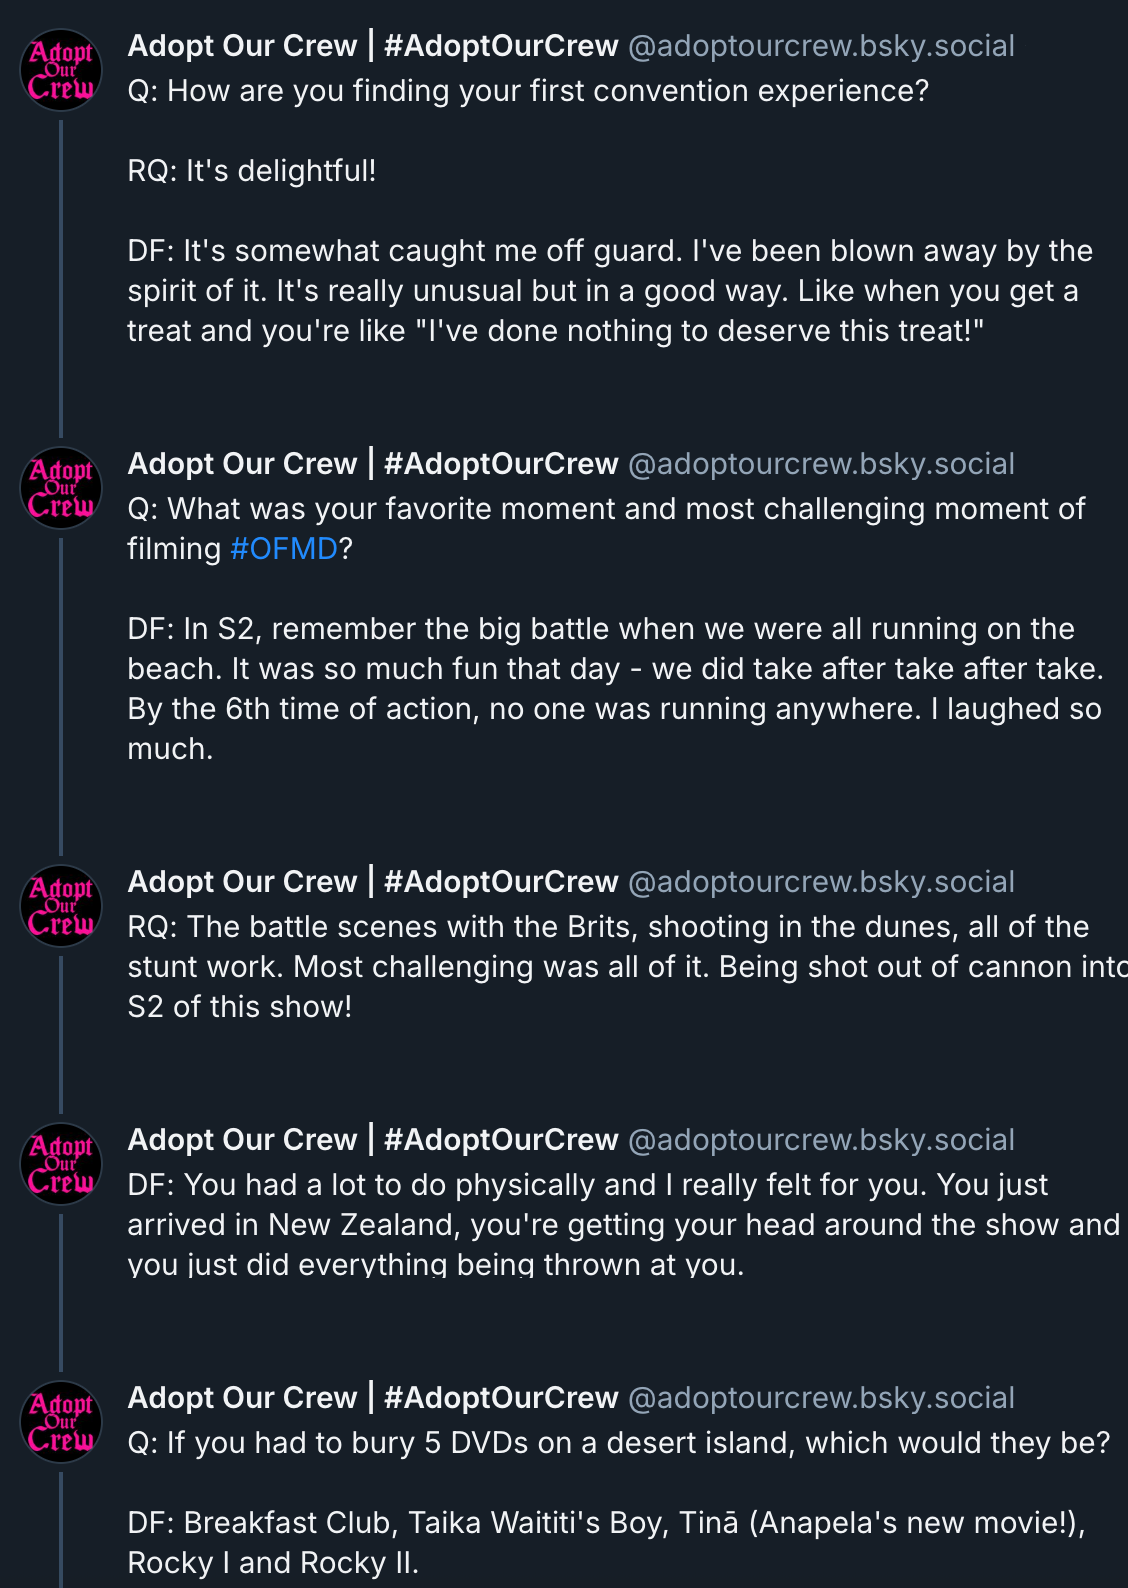The image size is (1128, 1588).
Task: Click the handle on the convention experience post
Action: coord(820,46)
